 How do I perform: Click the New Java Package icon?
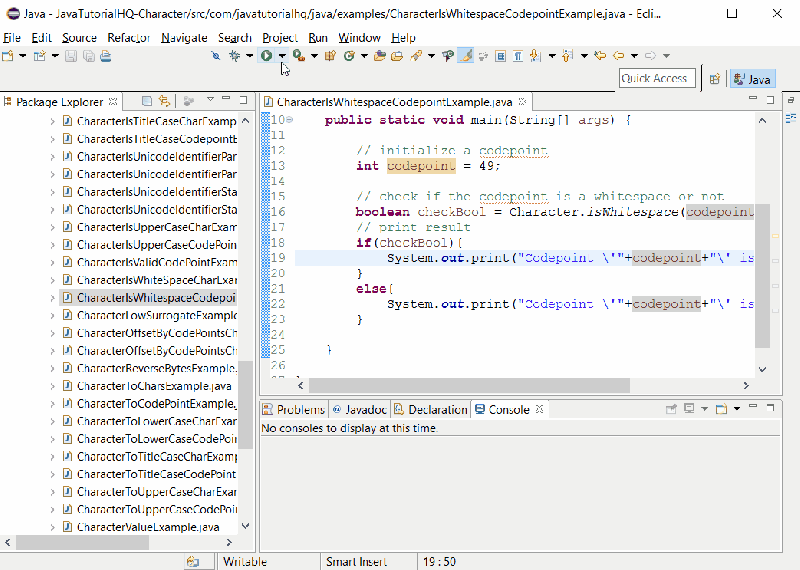(330, 56)
